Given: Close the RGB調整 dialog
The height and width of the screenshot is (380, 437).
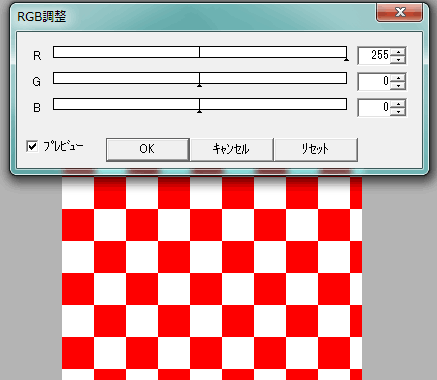Looking at the screenshot, I should click(400, 13).
